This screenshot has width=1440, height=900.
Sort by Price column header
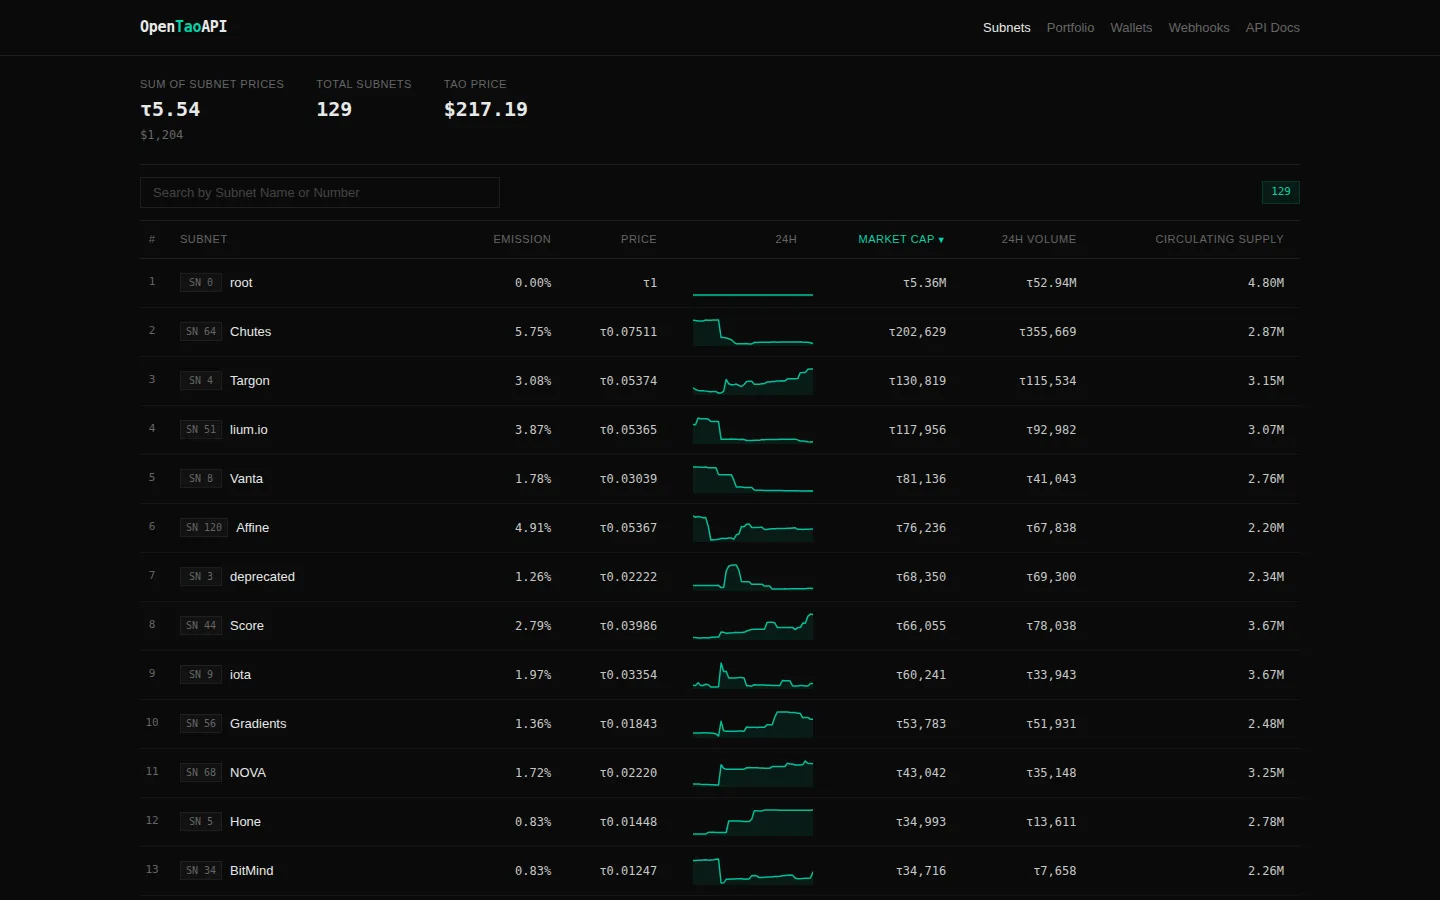639,239
